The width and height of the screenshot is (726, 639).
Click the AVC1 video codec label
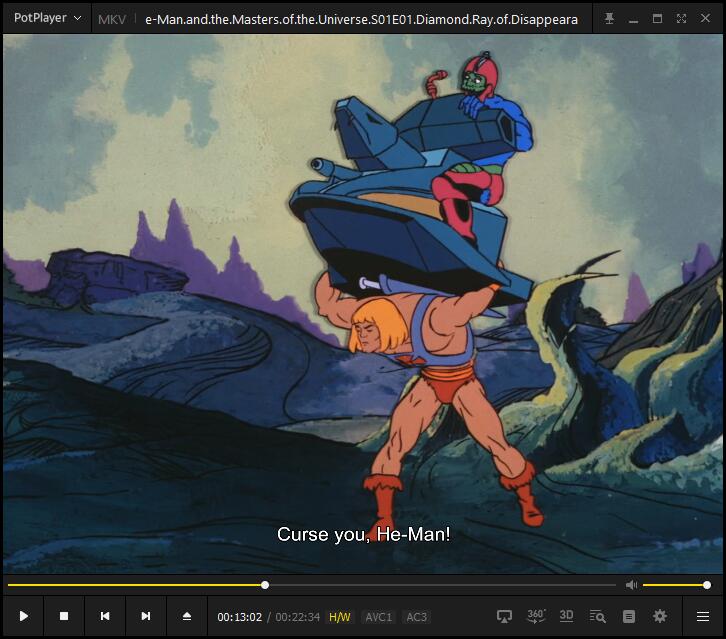[x=378, y=617]
